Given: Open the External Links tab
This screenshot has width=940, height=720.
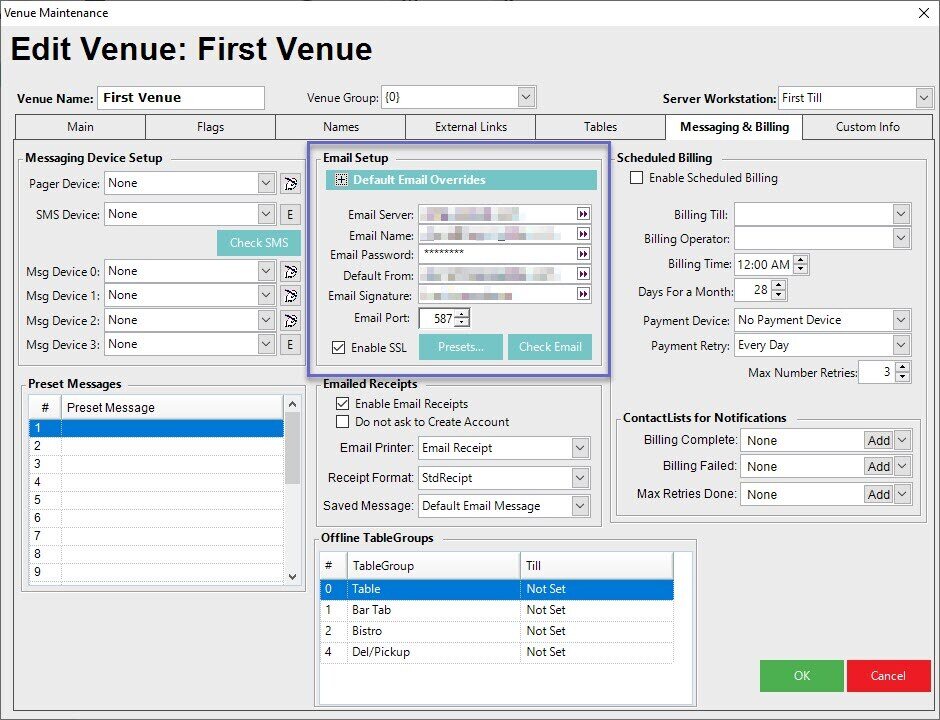Looking at the screenshot, I should (x=470, y=127).
